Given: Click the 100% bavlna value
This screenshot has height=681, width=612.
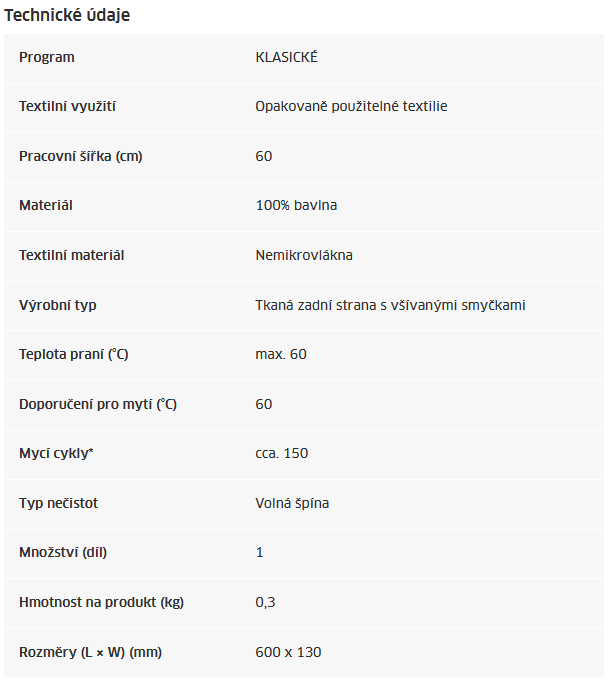Looking at the screenshot, I should pyautogui.click(x=296, y=205).
